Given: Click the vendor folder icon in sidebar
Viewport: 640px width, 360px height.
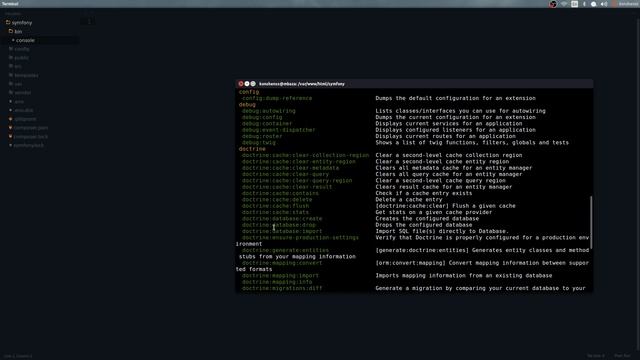Looking at the screenshot, I should [11, 93].
